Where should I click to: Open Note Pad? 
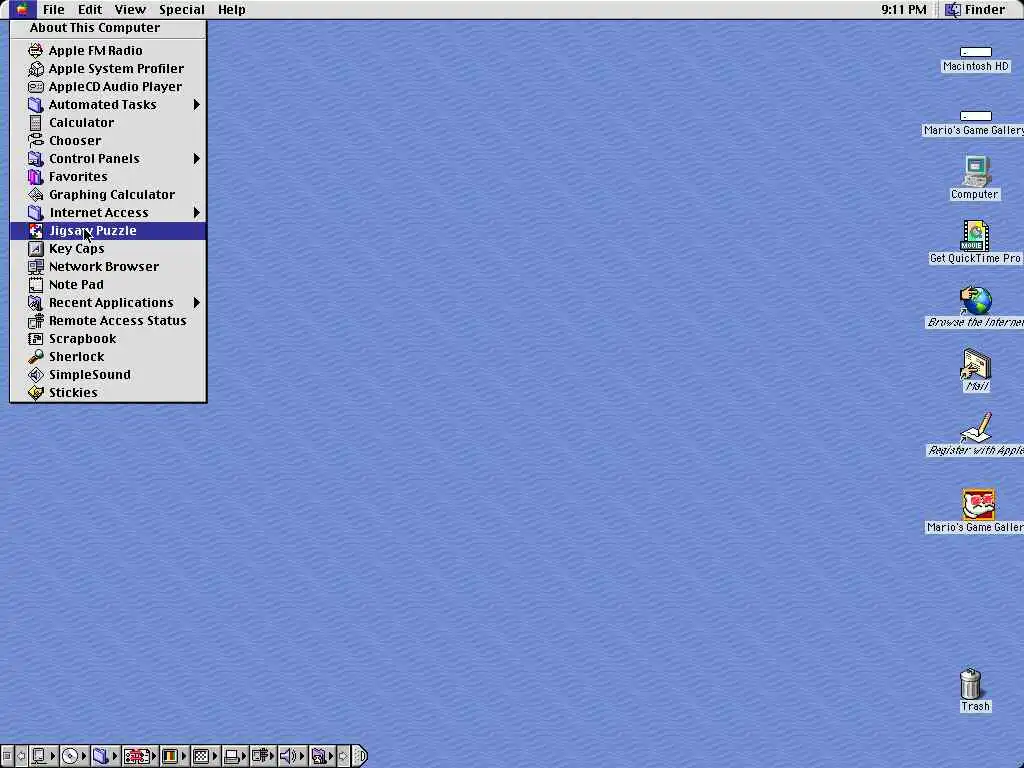pos(108,285)
